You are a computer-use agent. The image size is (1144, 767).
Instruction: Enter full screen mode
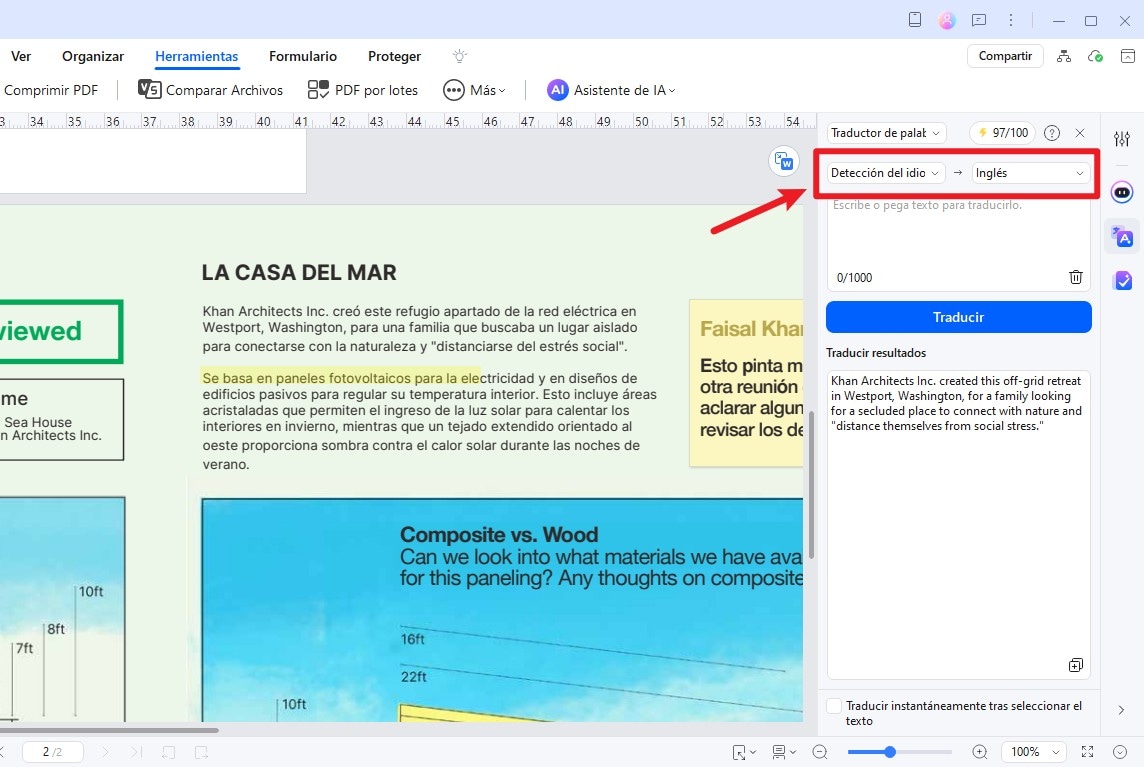[x=1087, y=752]
